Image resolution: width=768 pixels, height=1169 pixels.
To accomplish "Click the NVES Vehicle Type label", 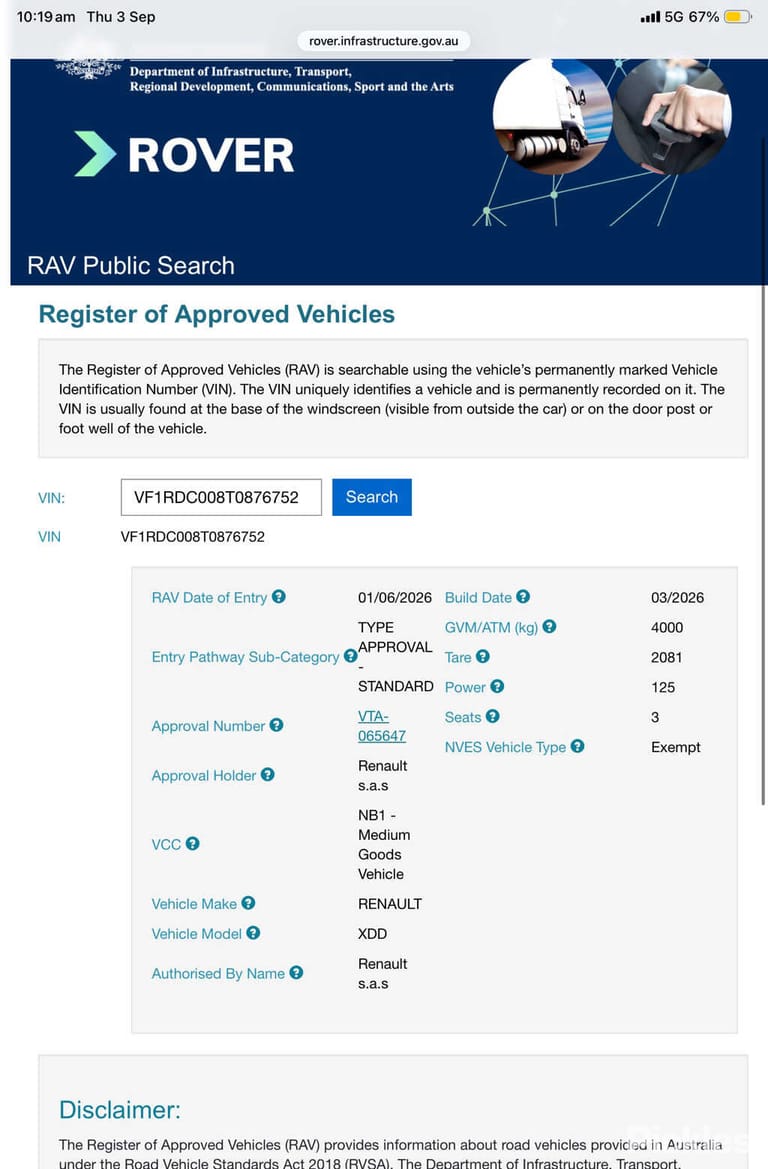I will click(505, 747).
